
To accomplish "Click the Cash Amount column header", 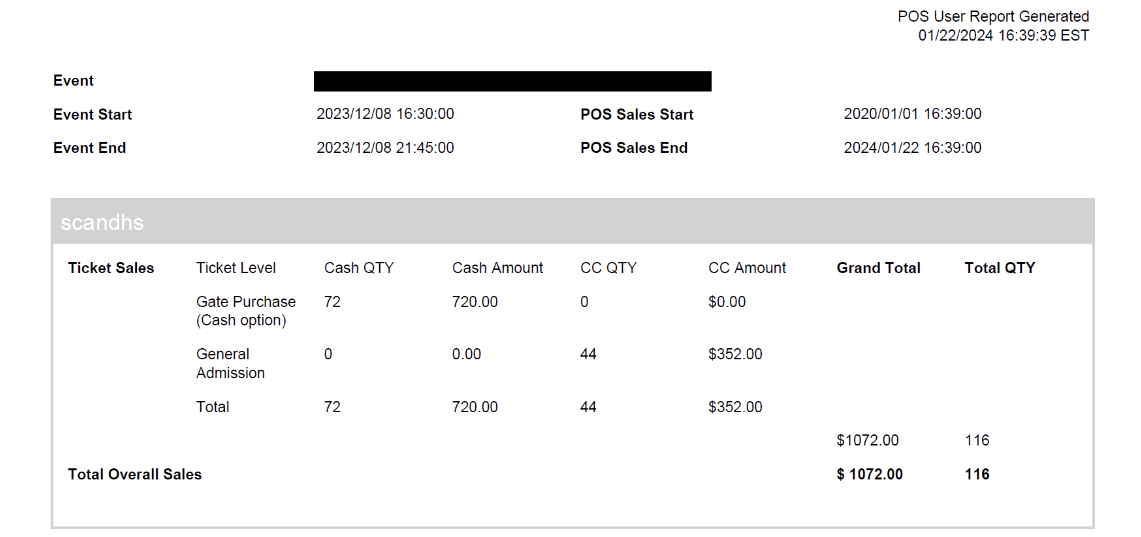I will 497,268.
